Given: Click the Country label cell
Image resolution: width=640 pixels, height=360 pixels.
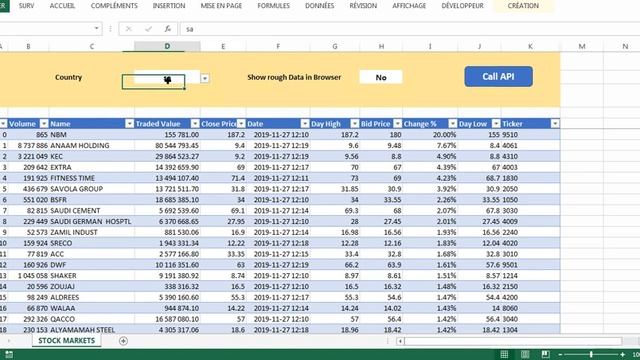Looking at the screenshot, I should tap(69, 77).
